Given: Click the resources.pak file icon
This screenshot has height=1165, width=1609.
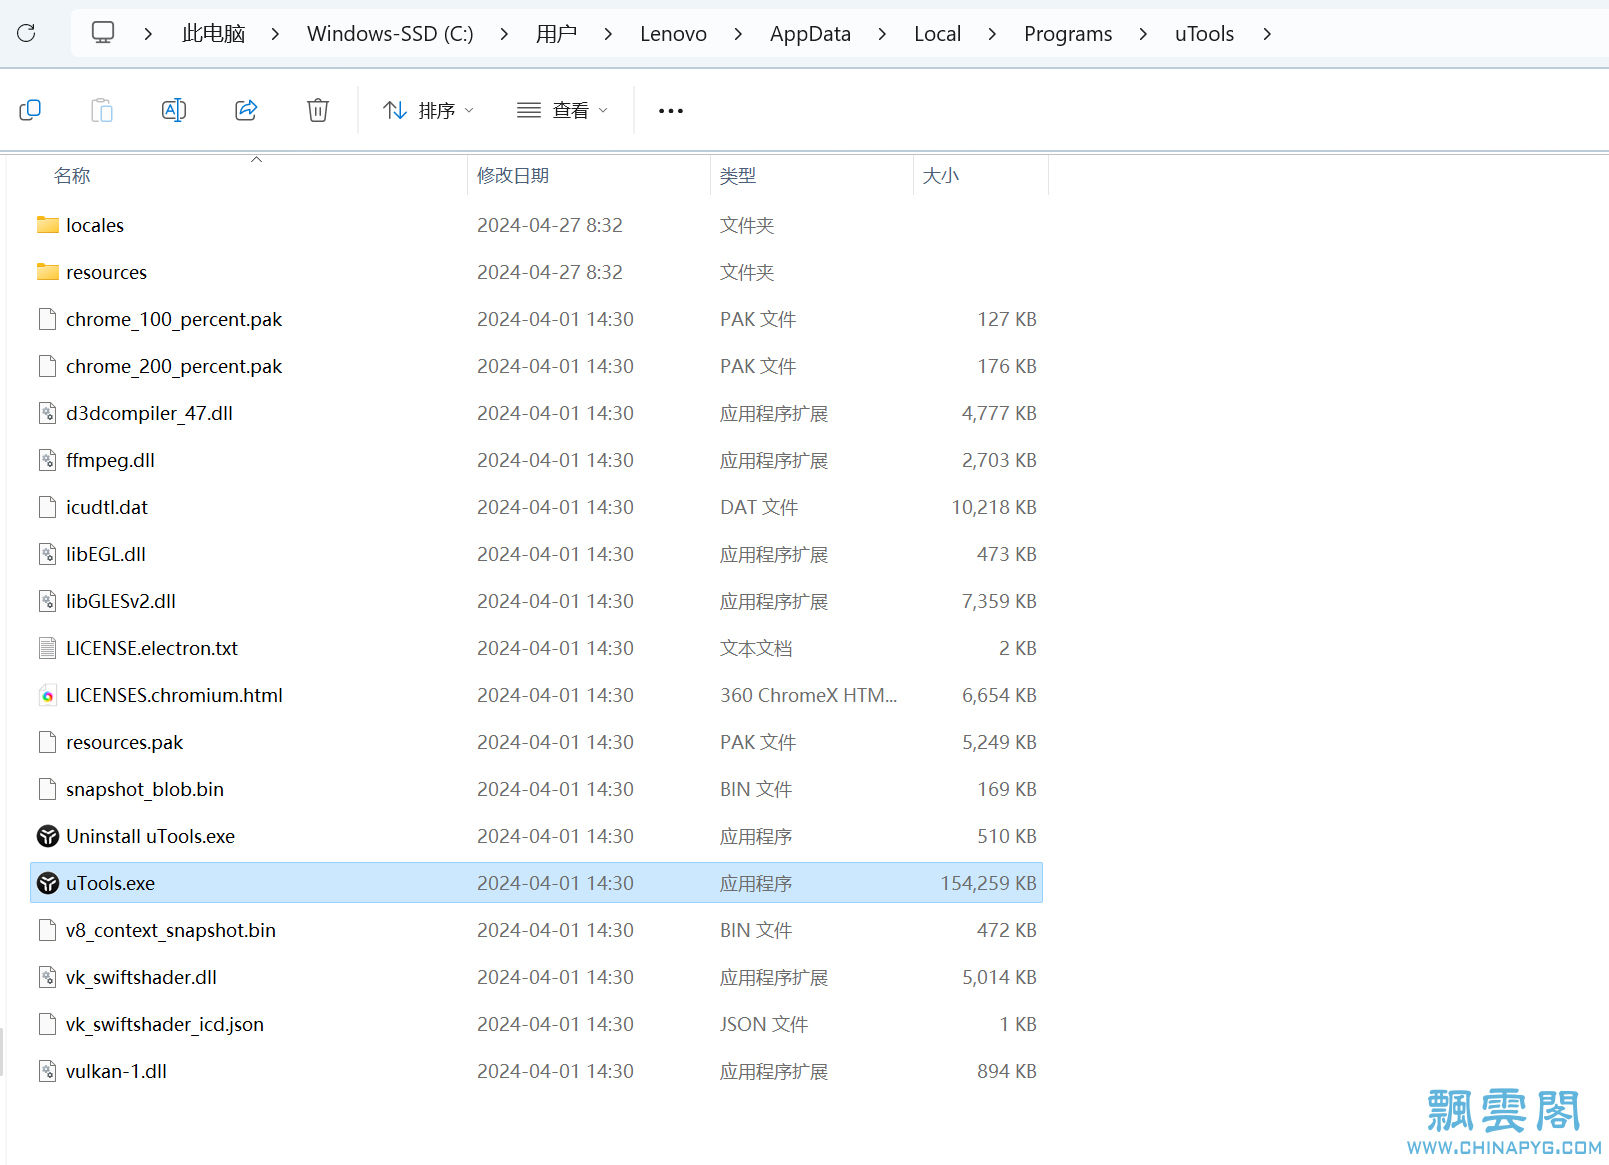Looking at the screenshot, I should pos(48,742).
